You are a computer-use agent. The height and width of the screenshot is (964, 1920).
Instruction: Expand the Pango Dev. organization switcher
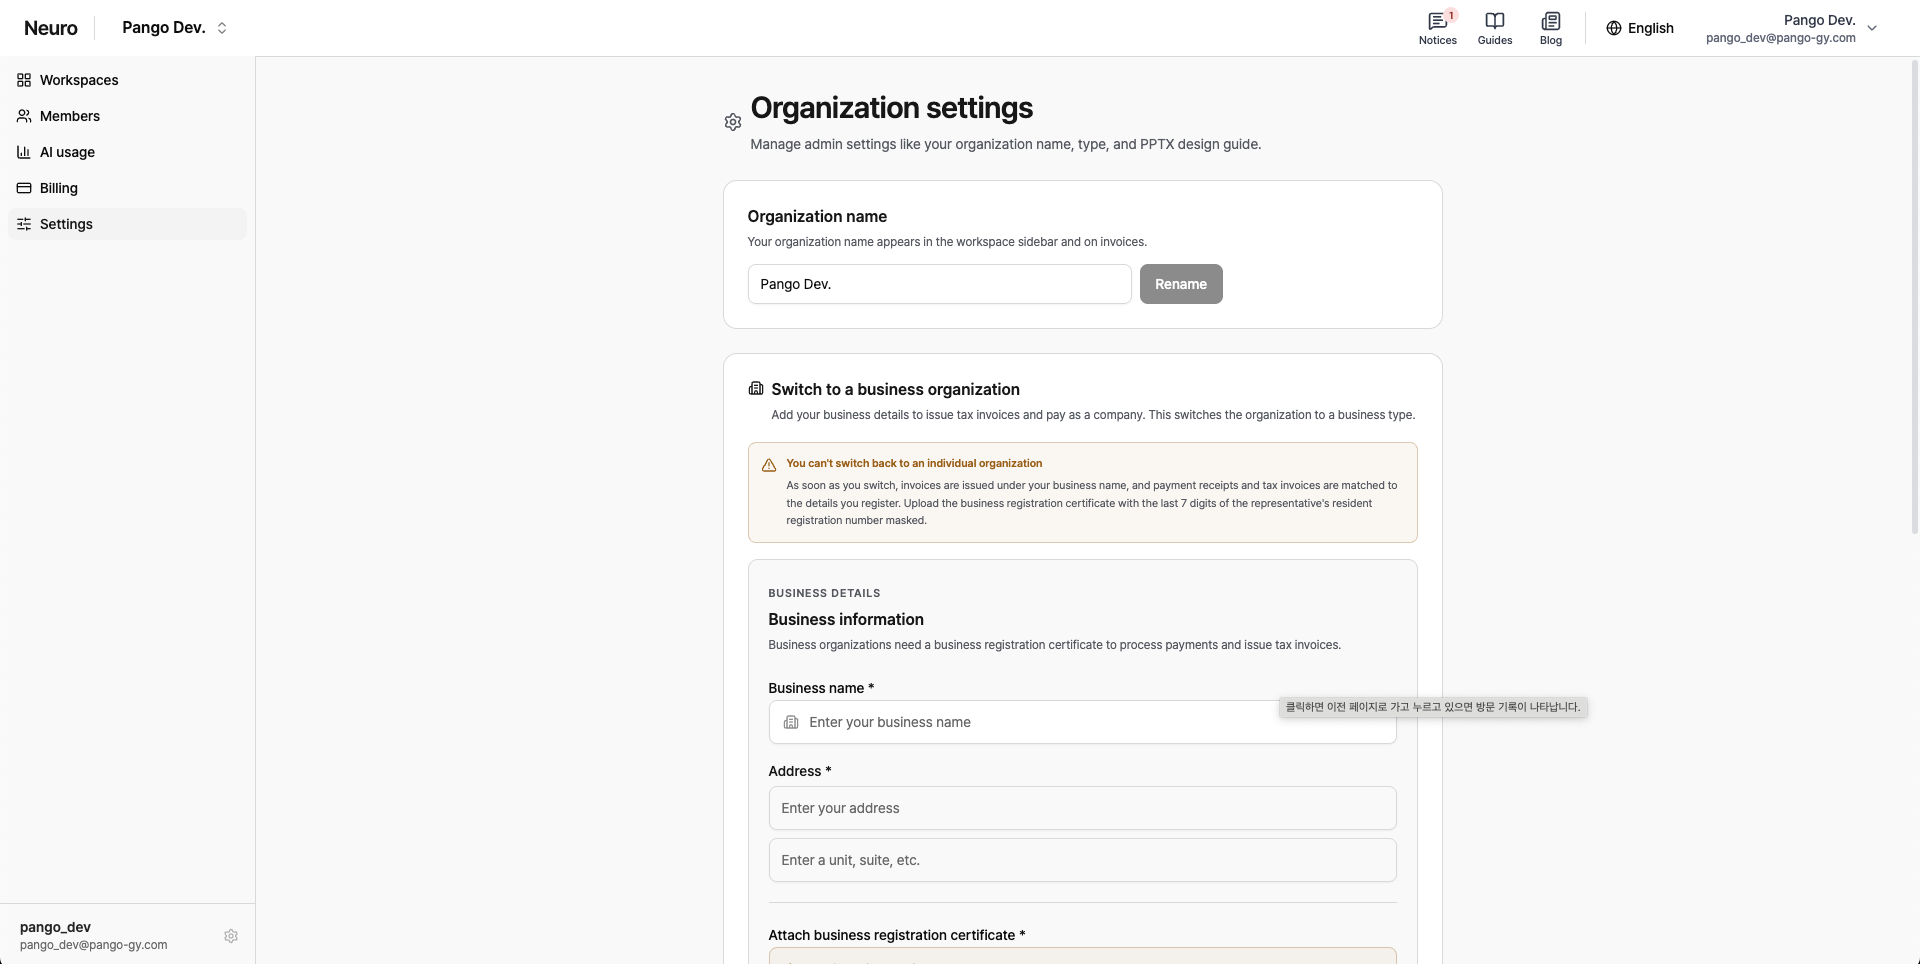175,28
